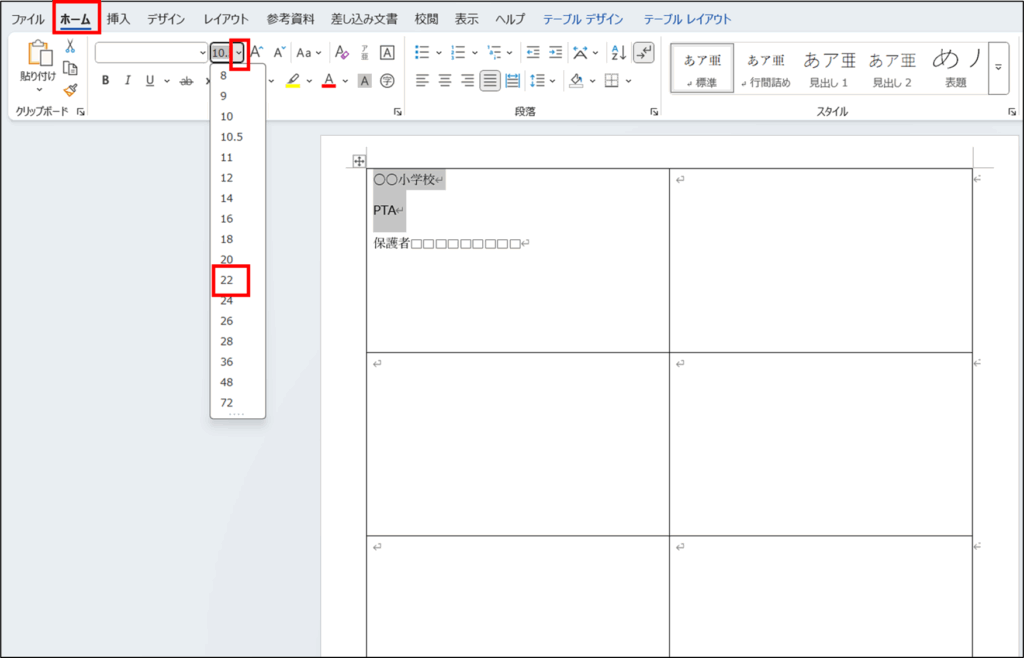This screenshot has height=658, width=1024.
Task: Increase font size with the larger A icon
Action: pyautogui.click(x=257, y=53)
